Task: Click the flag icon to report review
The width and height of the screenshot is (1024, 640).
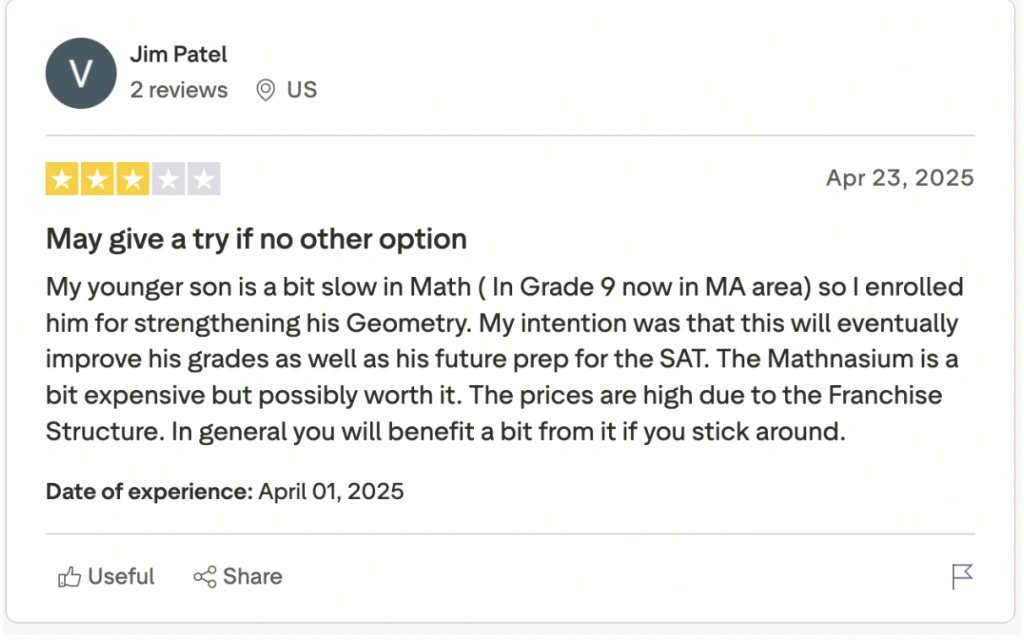Action: pos(962,577)
